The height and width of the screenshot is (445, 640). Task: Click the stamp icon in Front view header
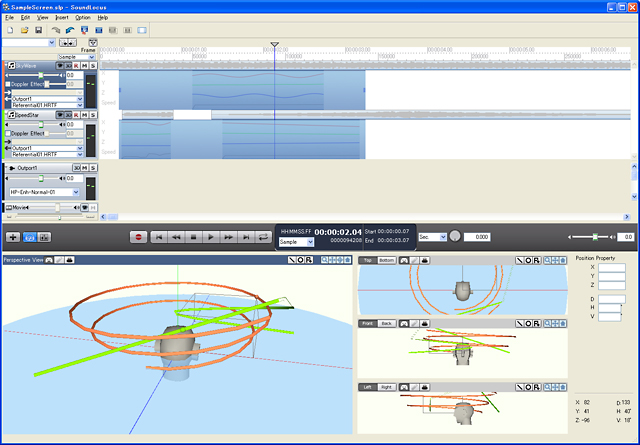tap(424, 323)
